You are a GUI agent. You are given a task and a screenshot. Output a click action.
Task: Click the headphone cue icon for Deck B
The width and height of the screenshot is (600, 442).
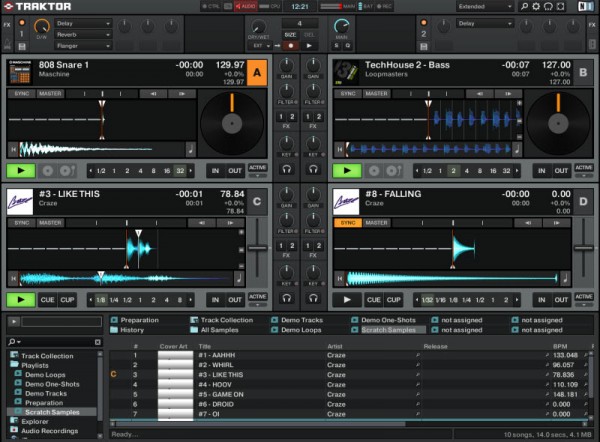click(x=314, y=170)
